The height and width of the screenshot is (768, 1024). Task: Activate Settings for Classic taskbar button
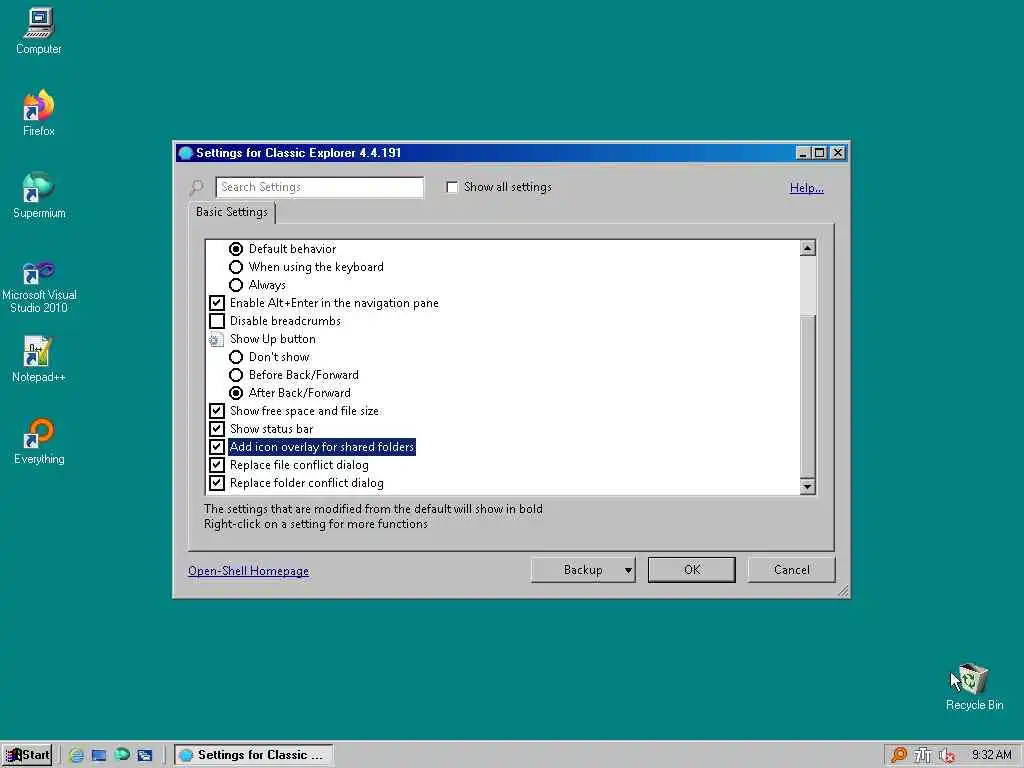(254, 755)
